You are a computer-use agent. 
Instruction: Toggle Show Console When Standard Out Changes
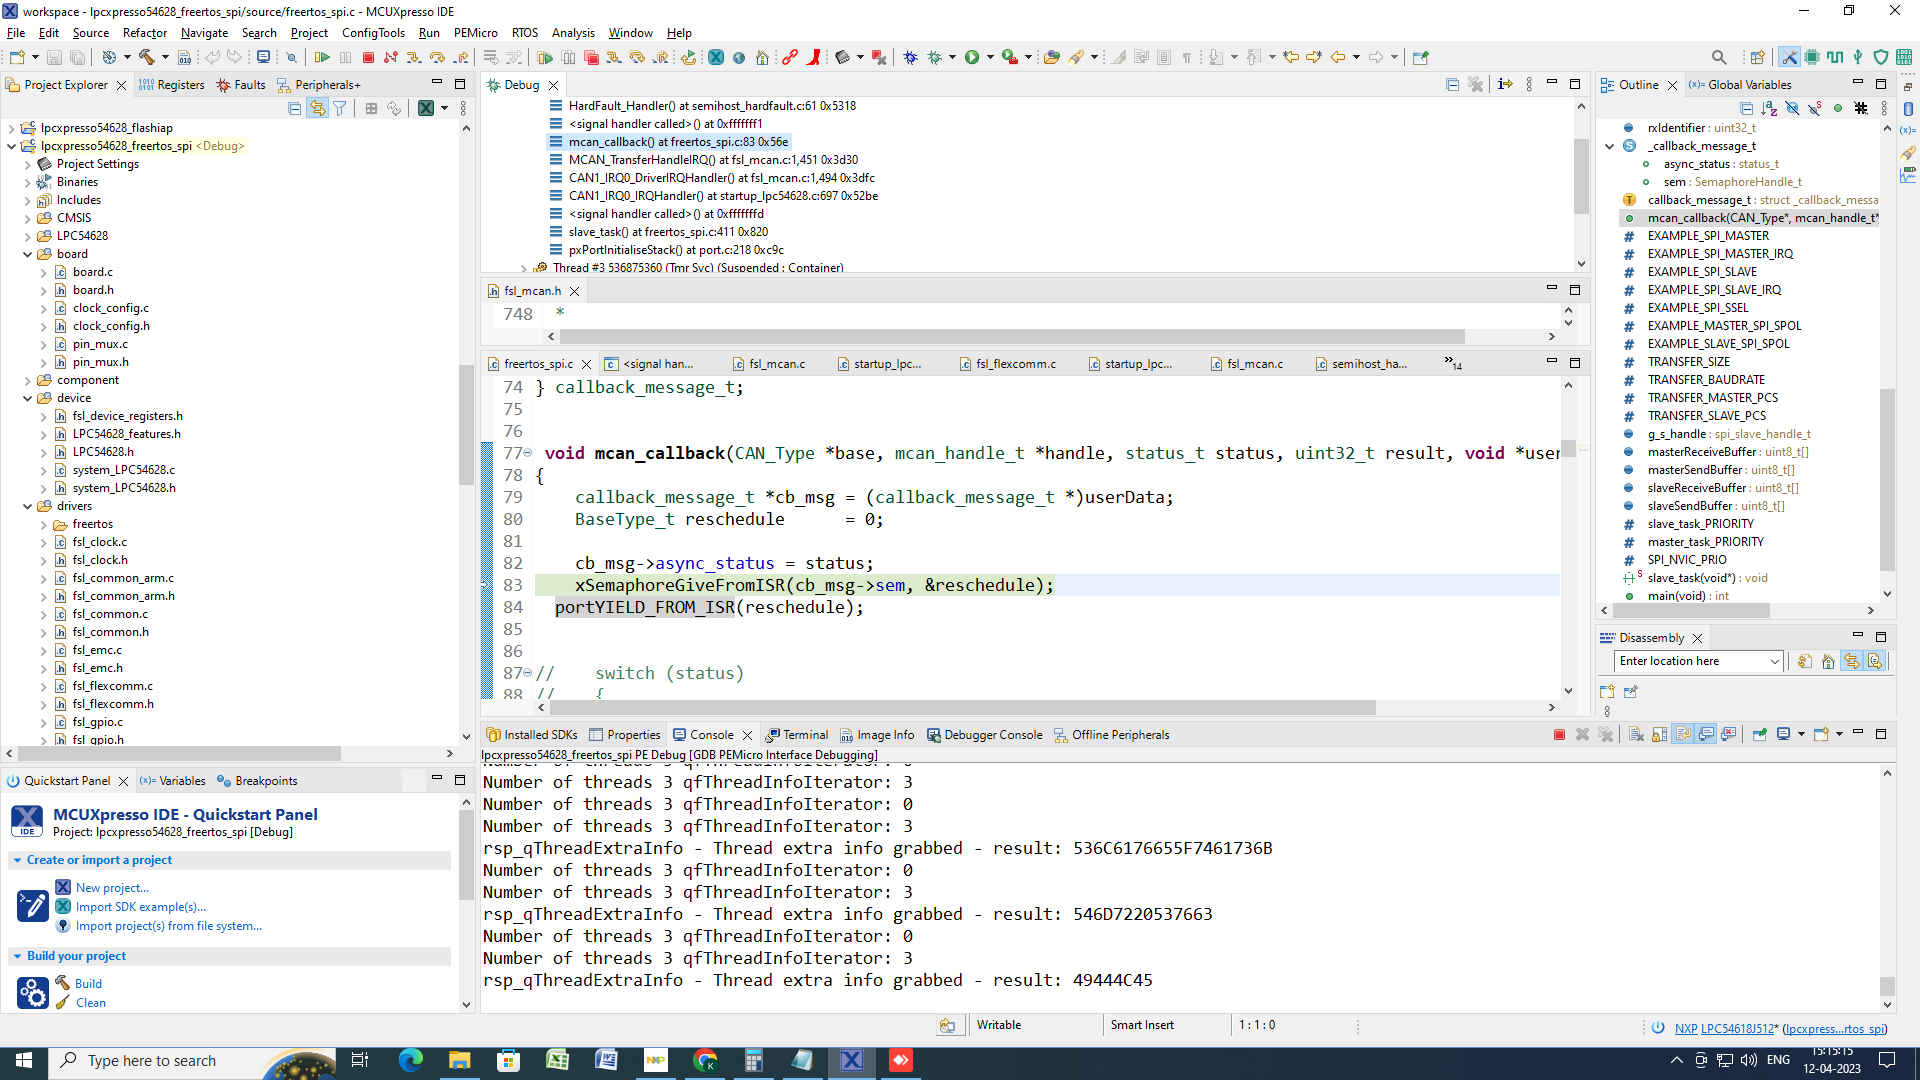[1706, 734]
